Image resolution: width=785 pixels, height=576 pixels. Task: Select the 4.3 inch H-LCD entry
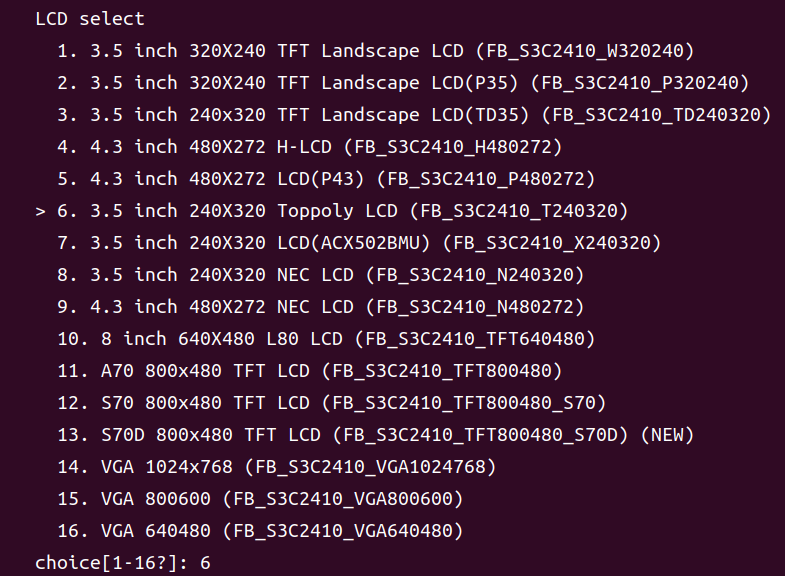[x=310, y=147]
